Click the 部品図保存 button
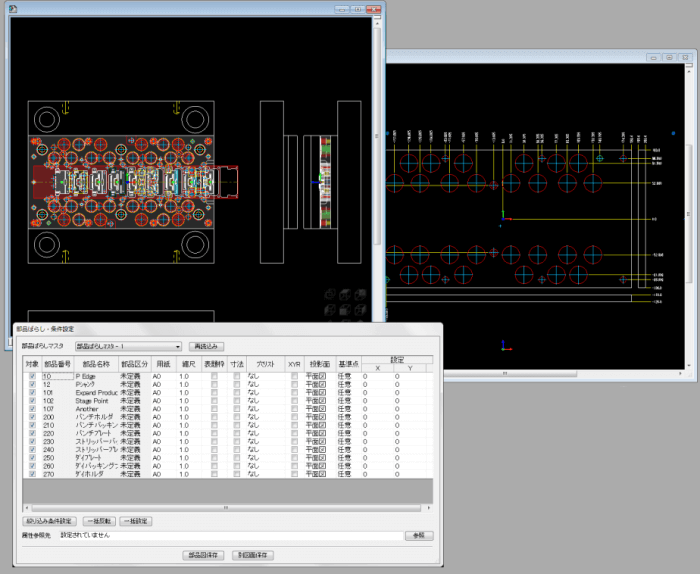The image size is (700, 574). [x=203, y=555]
